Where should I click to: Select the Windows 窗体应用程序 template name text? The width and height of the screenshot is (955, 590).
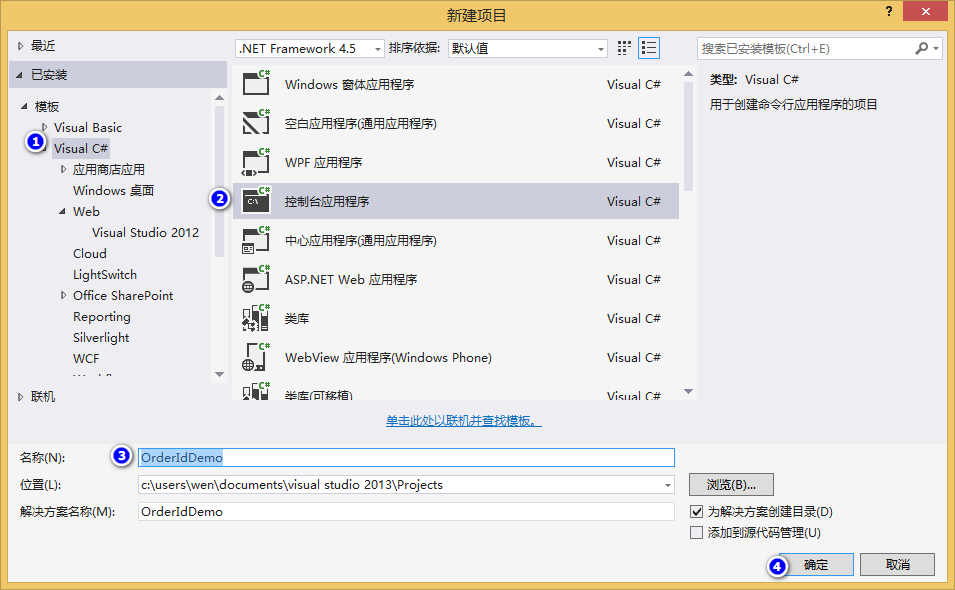pos(350,85)
